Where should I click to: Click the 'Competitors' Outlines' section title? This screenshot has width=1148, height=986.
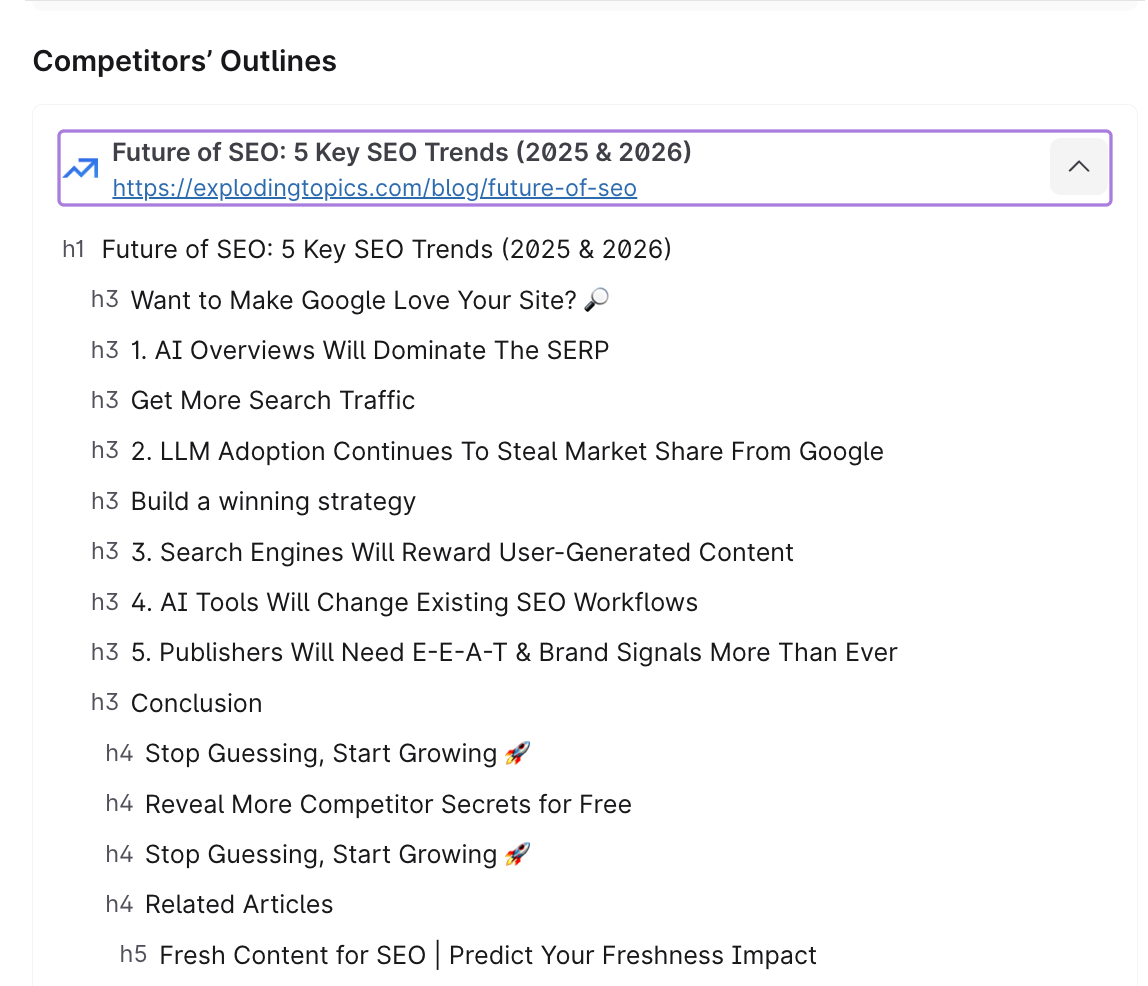185,61
